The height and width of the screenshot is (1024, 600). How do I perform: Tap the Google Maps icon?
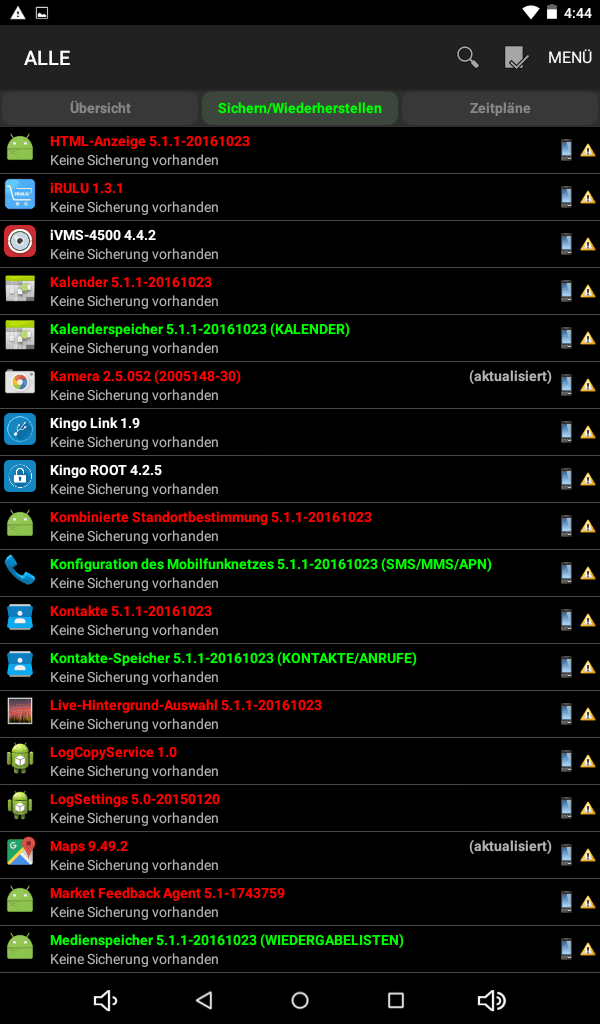click(x=21, y=852)
